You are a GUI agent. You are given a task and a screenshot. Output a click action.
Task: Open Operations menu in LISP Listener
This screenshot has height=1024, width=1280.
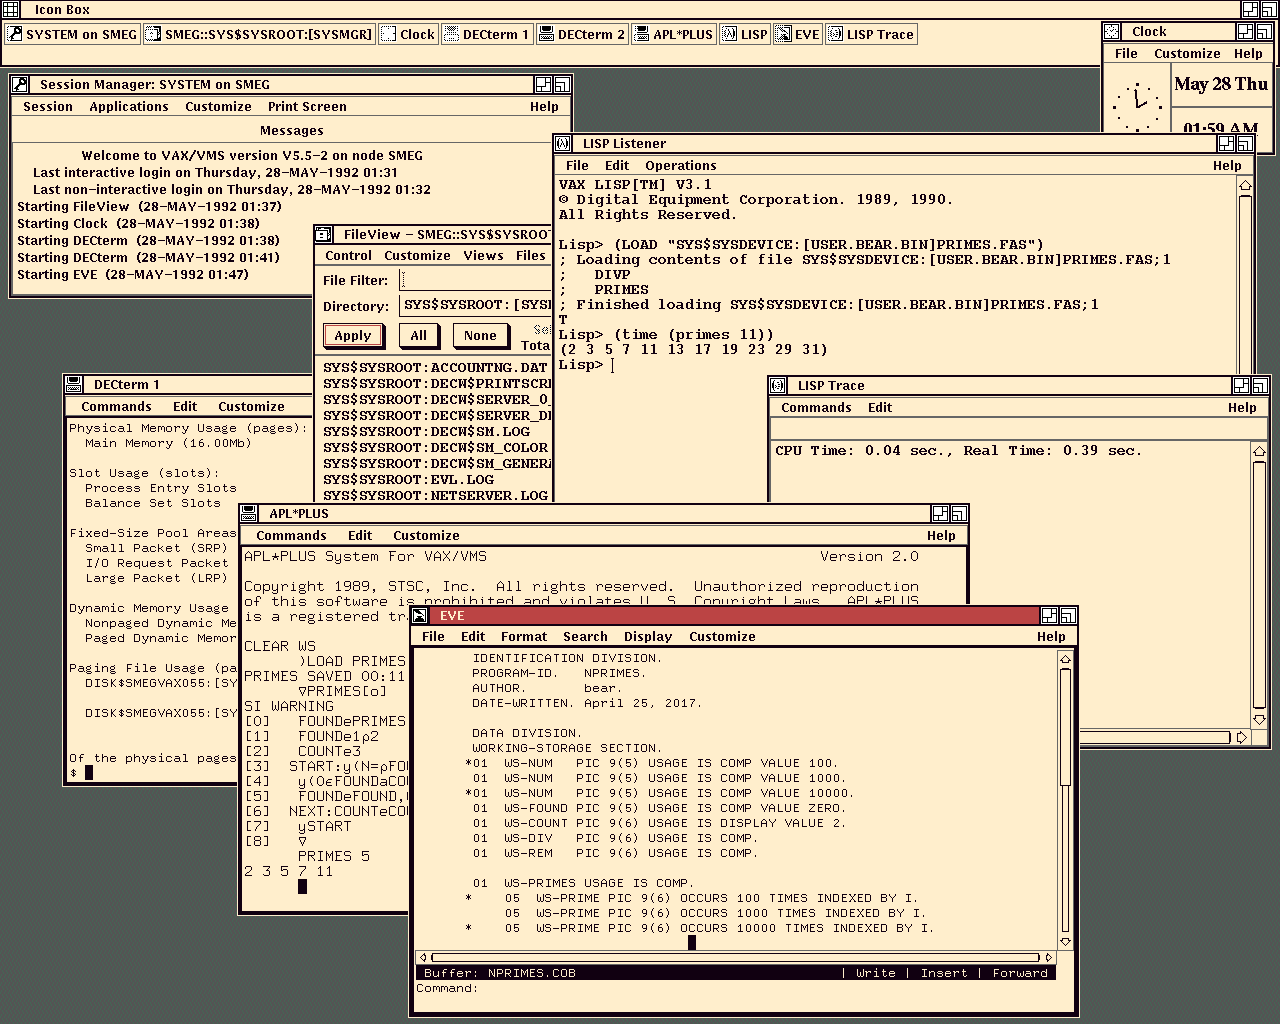pos(681,166)
